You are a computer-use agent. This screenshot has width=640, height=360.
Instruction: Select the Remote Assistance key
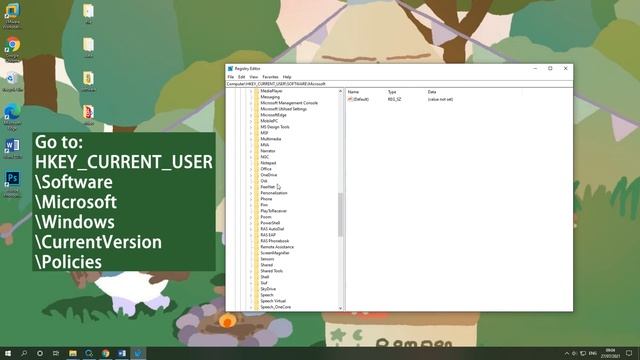click(x=277, y=247)
